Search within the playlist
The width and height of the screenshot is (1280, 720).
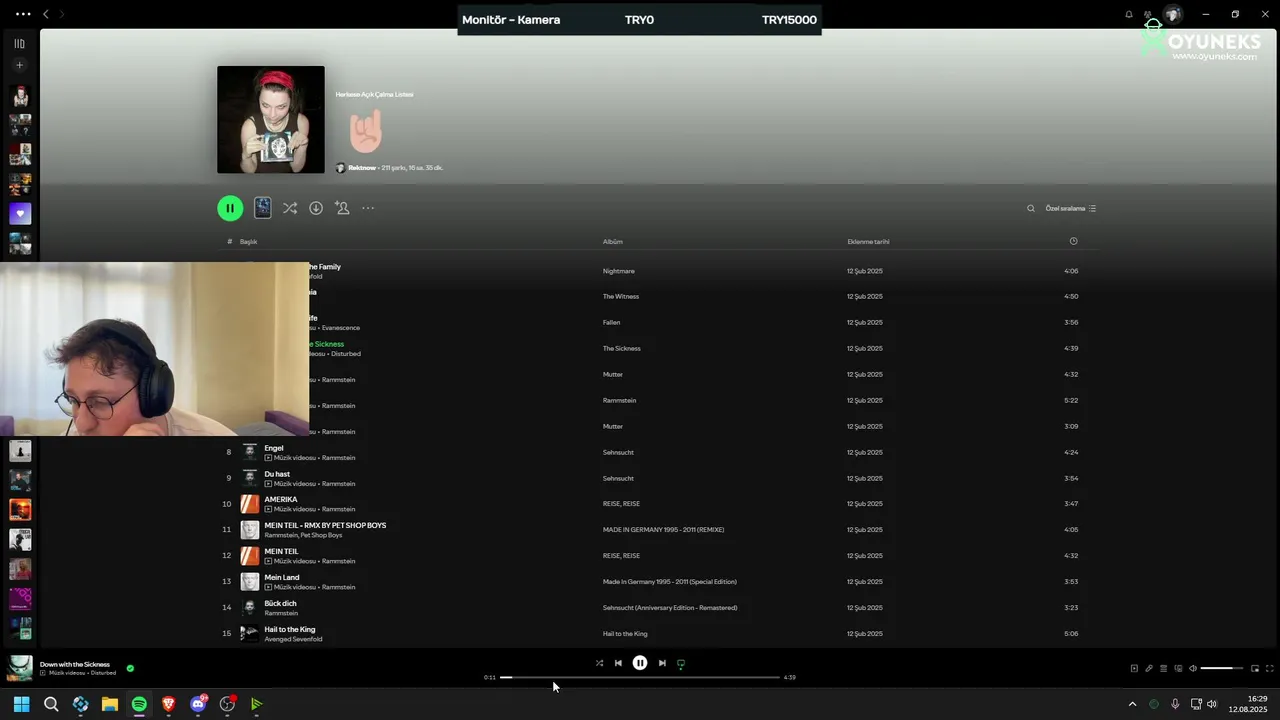tap(1031, 208)
